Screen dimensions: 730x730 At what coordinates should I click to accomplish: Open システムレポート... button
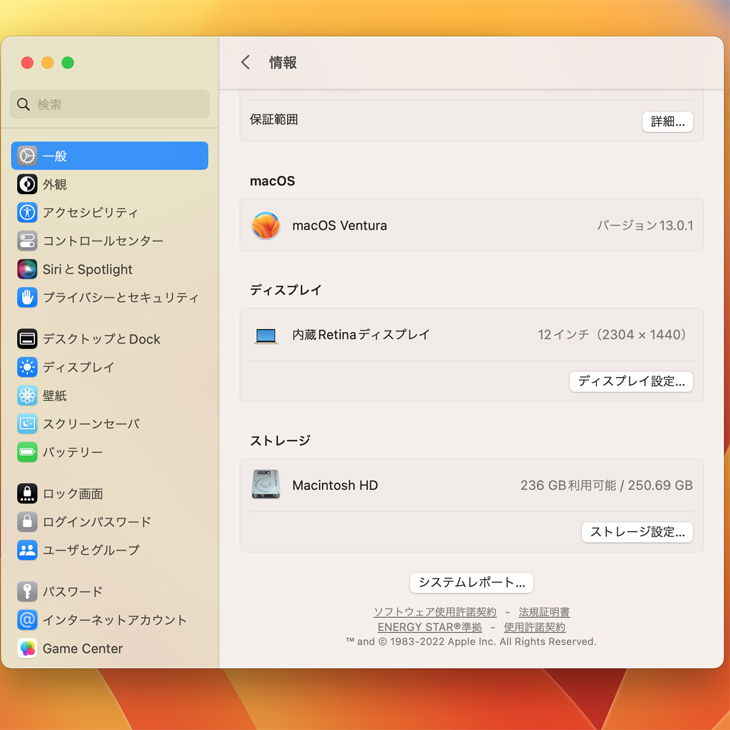472,583
